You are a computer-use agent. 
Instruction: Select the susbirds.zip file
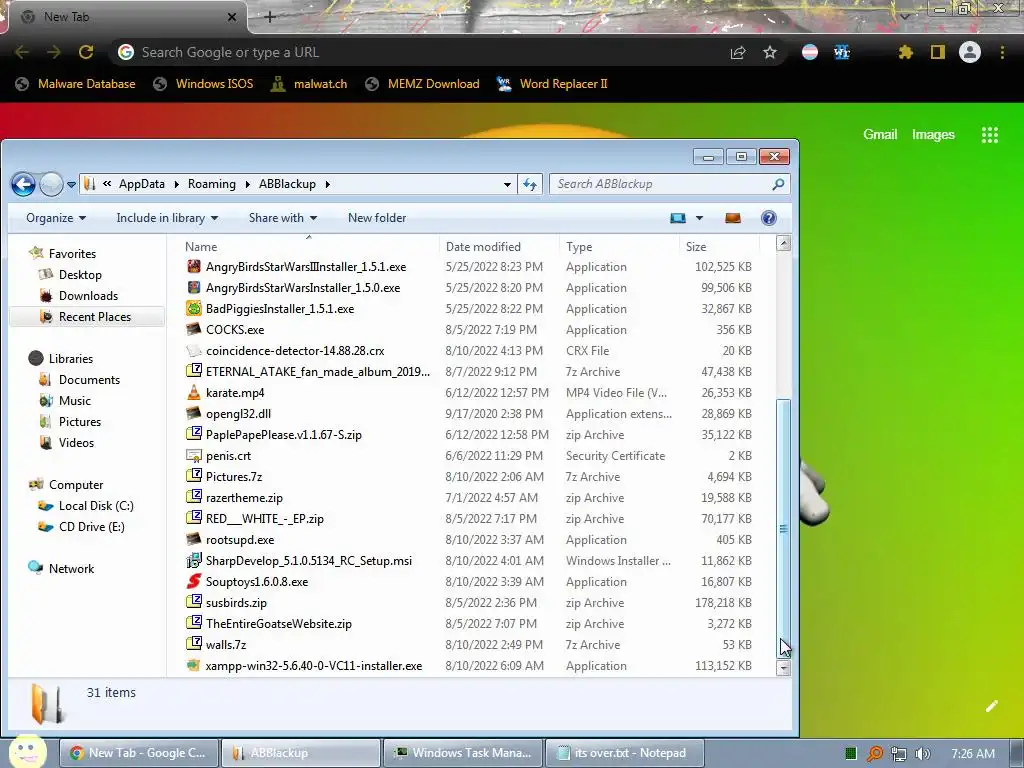click(236, 603)
